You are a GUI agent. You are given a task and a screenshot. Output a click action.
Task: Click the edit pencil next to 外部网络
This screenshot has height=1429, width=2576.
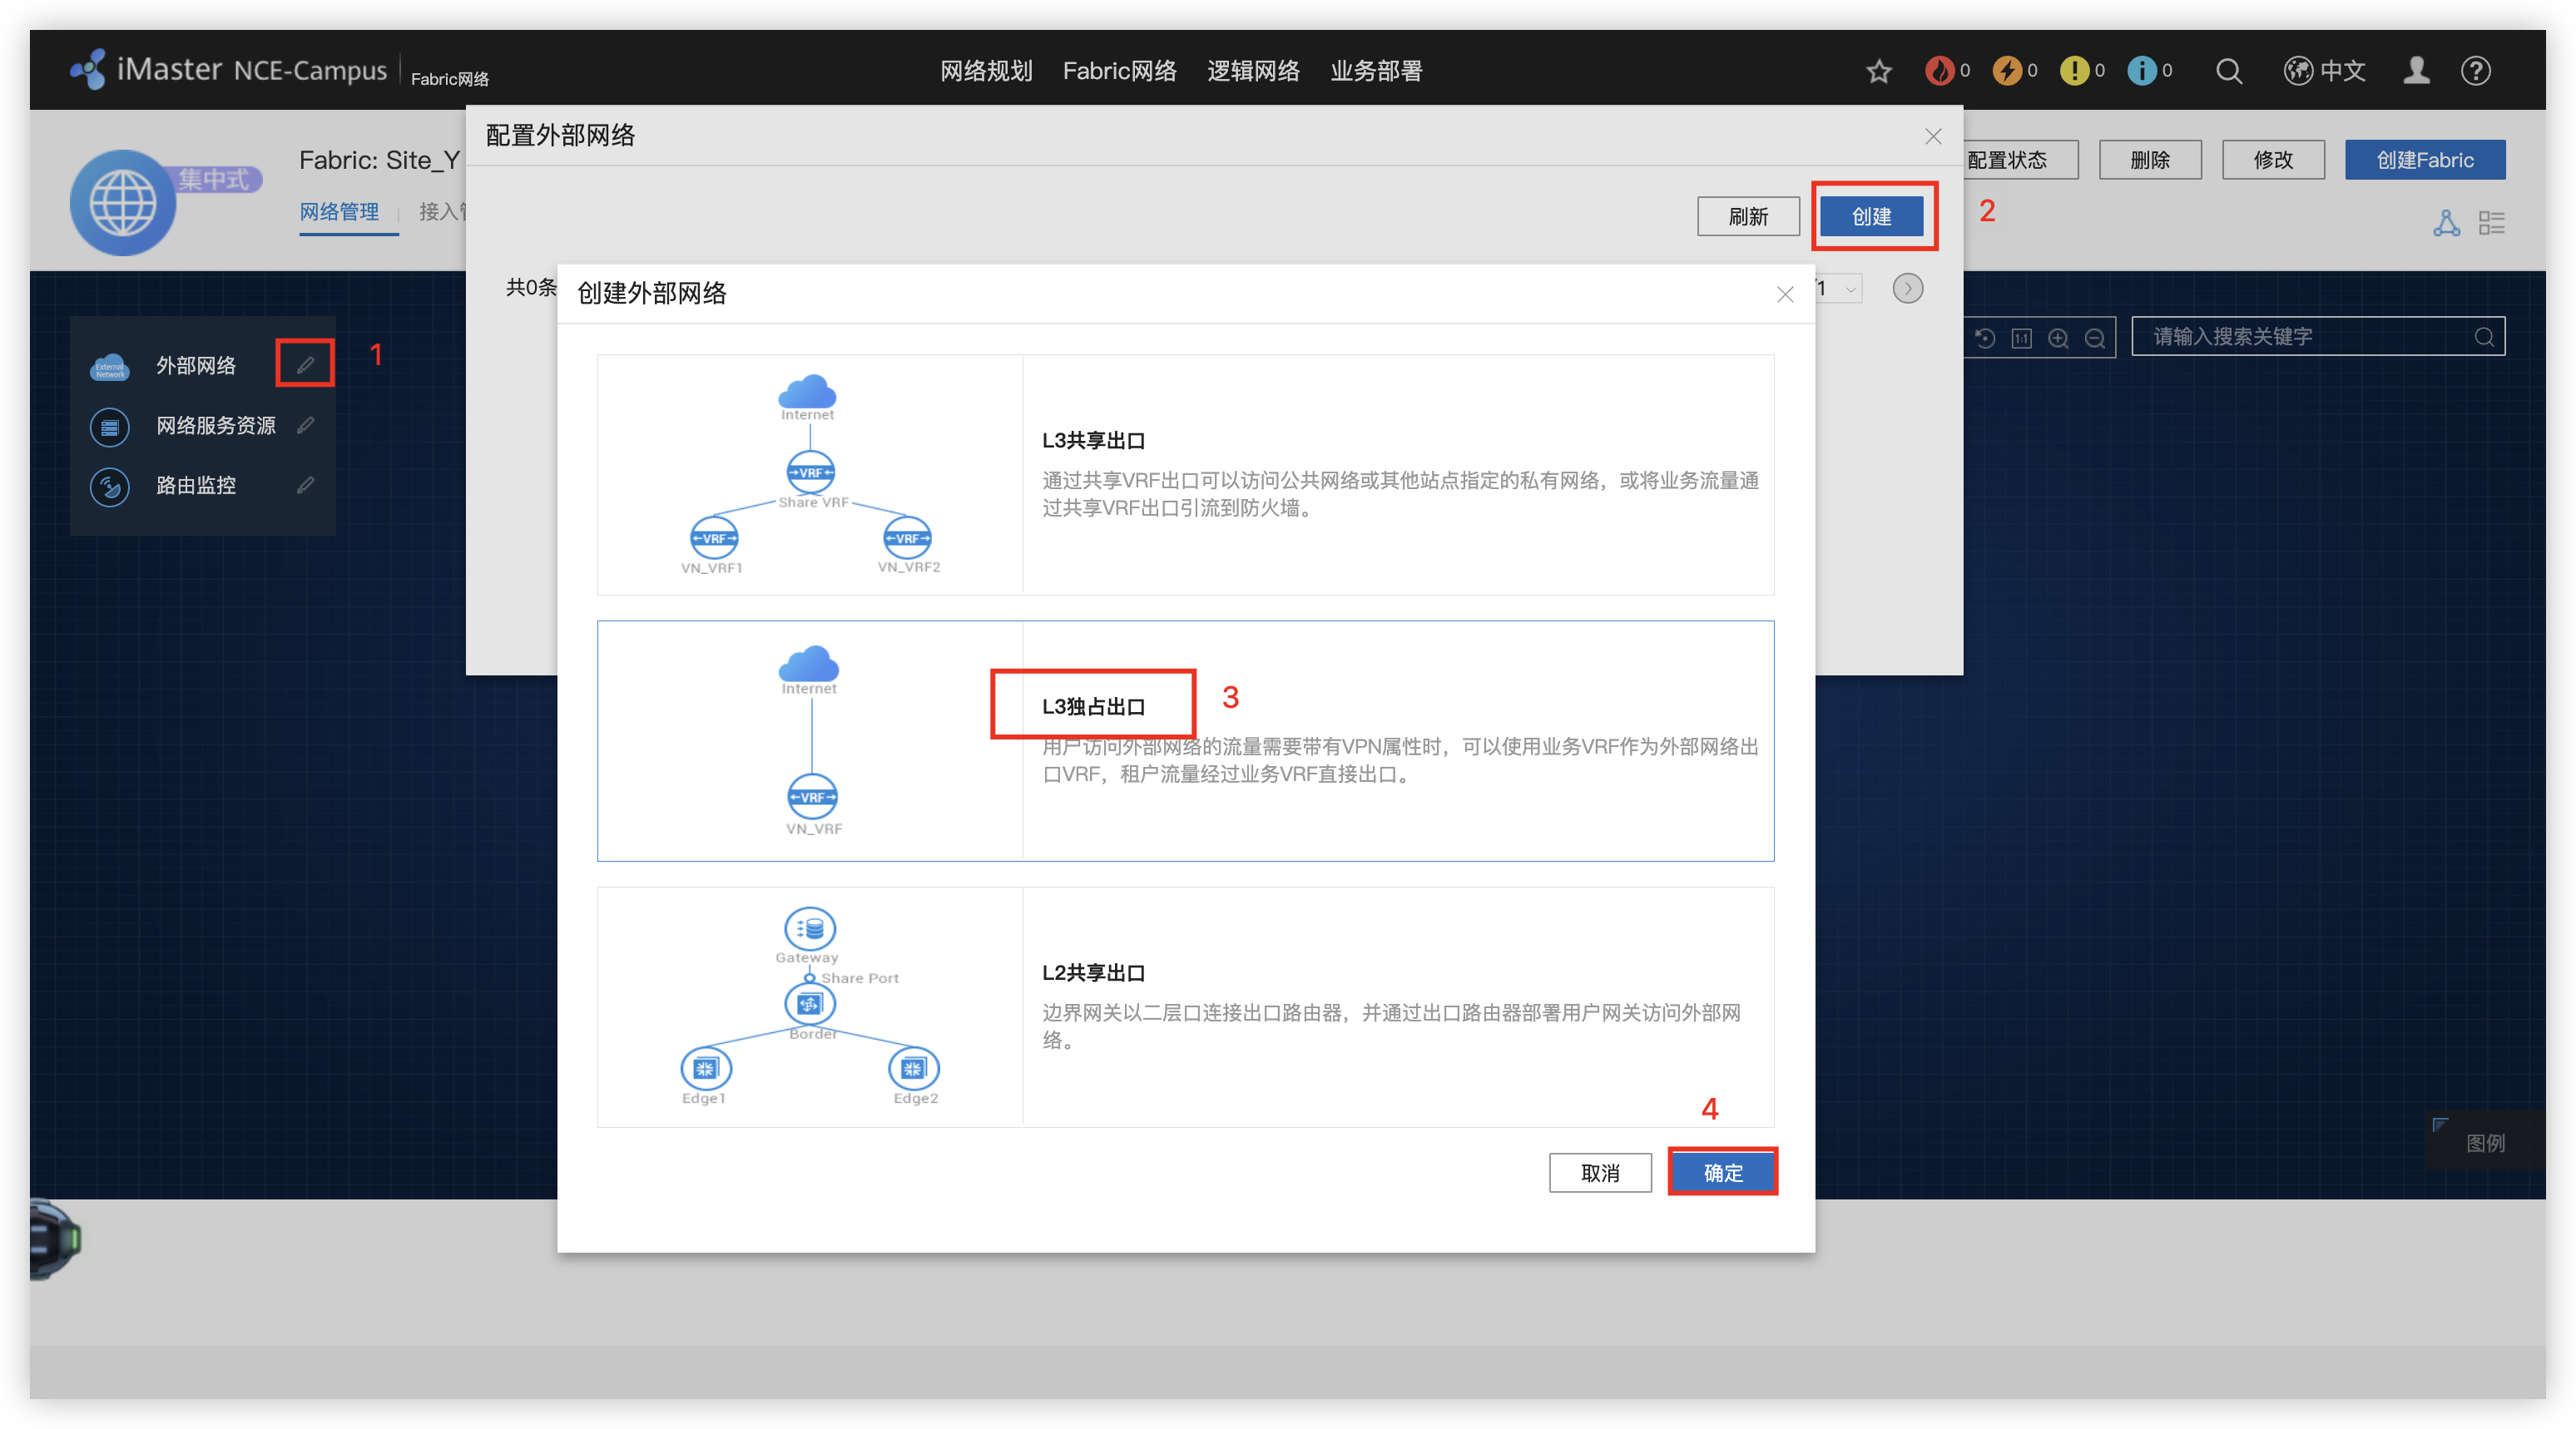(x=305, y=365)
